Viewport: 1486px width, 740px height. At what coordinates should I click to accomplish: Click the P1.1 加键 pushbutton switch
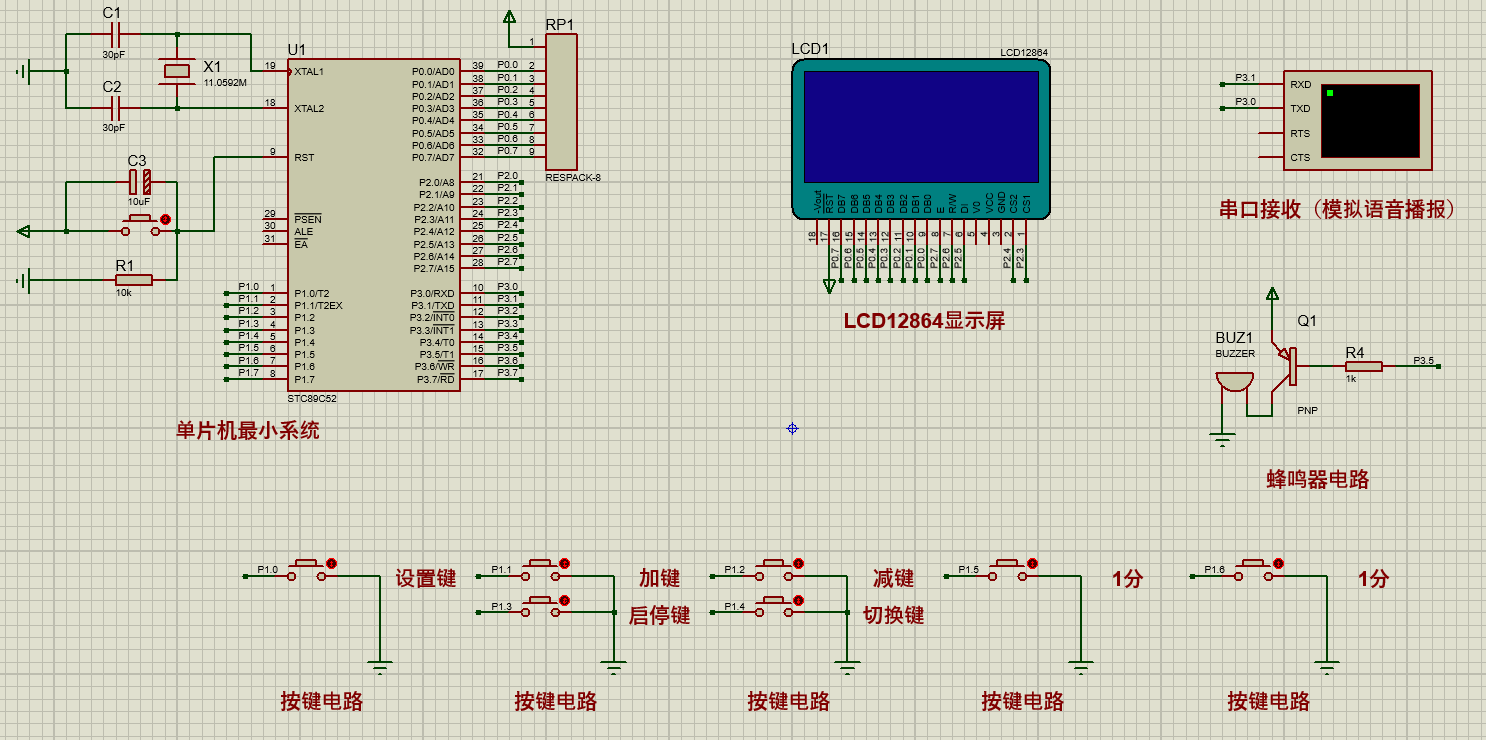point(541,571)
